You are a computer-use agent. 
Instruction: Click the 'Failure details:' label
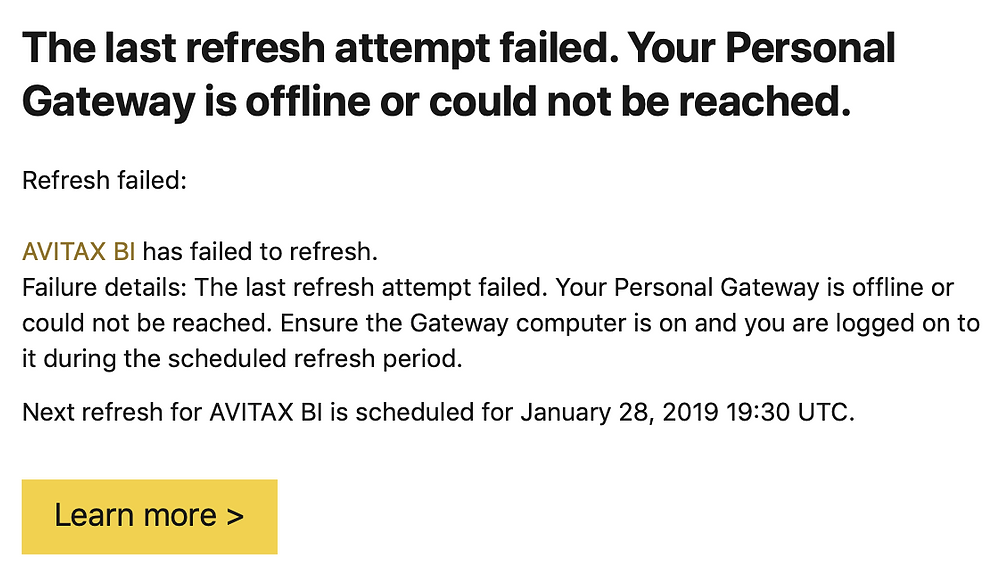(x=104, y=287)
